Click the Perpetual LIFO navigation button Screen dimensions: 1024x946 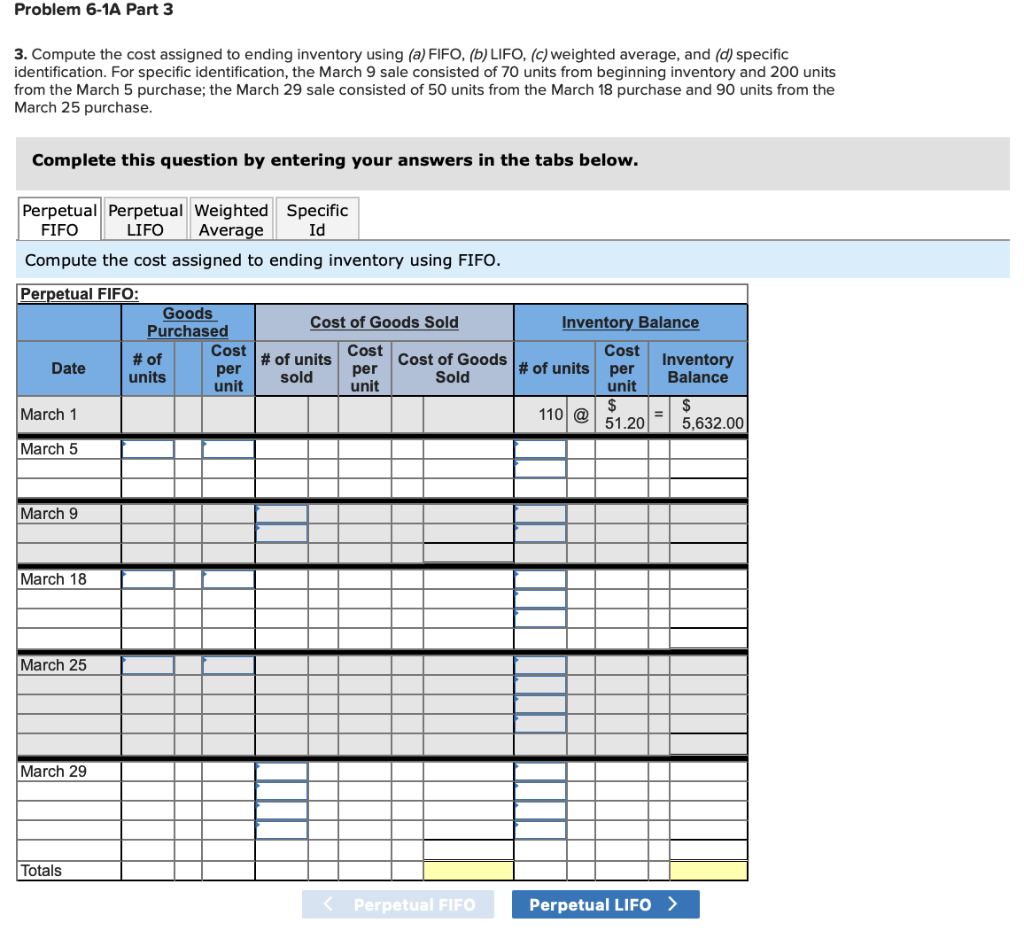pos(605,904)
